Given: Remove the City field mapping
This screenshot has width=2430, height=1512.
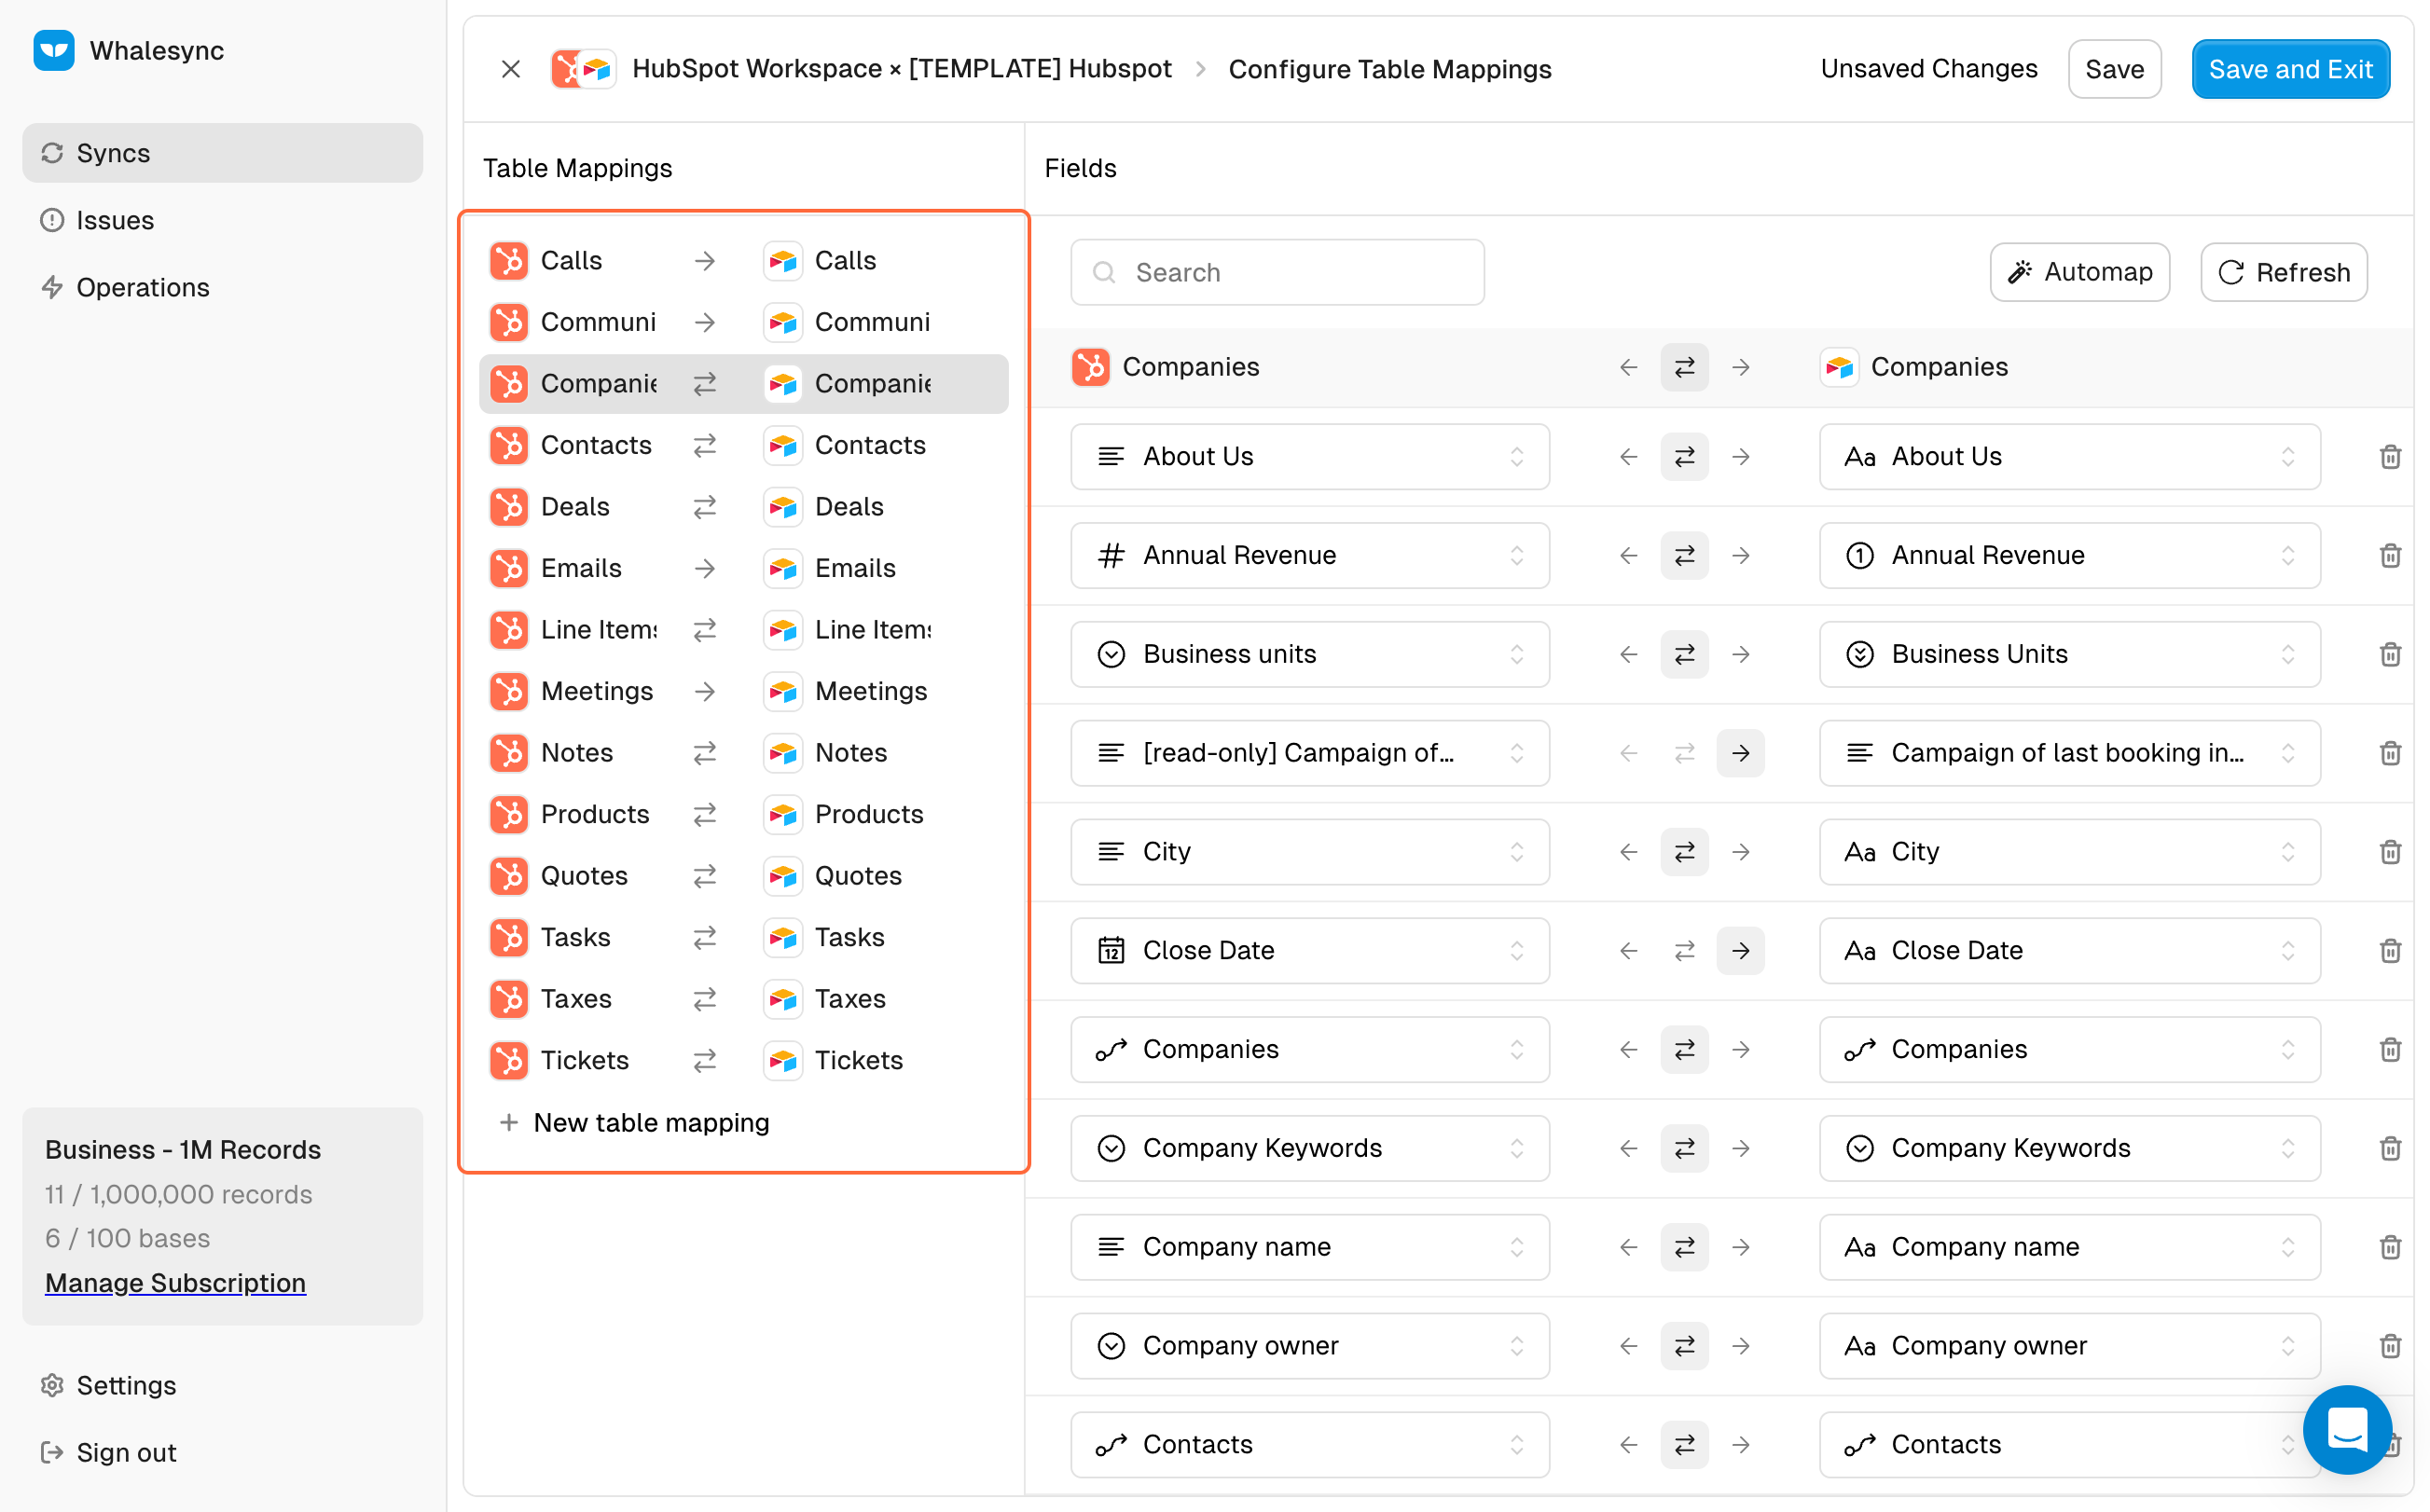Looking at the screenshot, I should point(2389,852).
